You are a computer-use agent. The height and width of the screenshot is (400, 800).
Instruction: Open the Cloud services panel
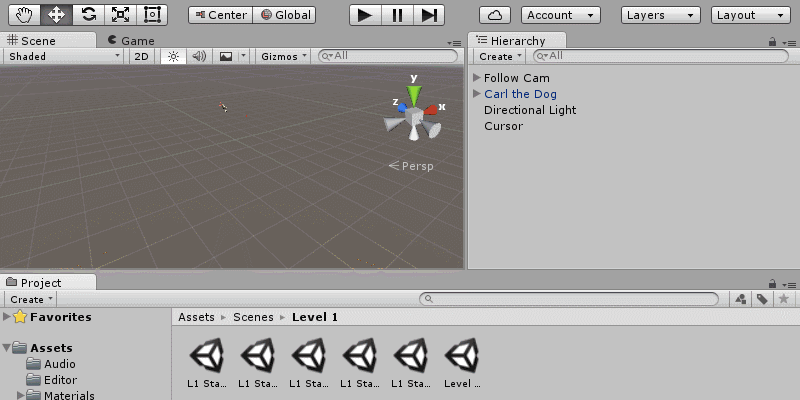pos(495,15)
